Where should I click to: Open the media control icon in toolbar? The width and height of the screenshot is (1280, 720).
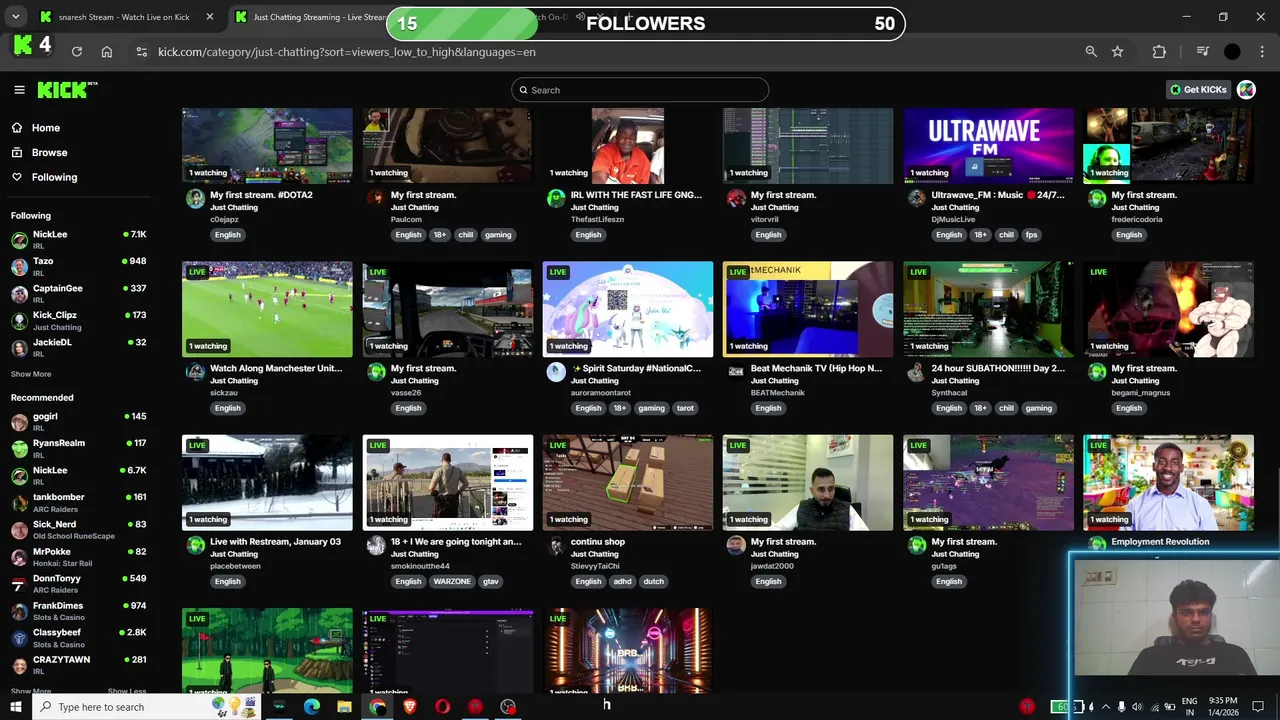tap(1203, 52)
